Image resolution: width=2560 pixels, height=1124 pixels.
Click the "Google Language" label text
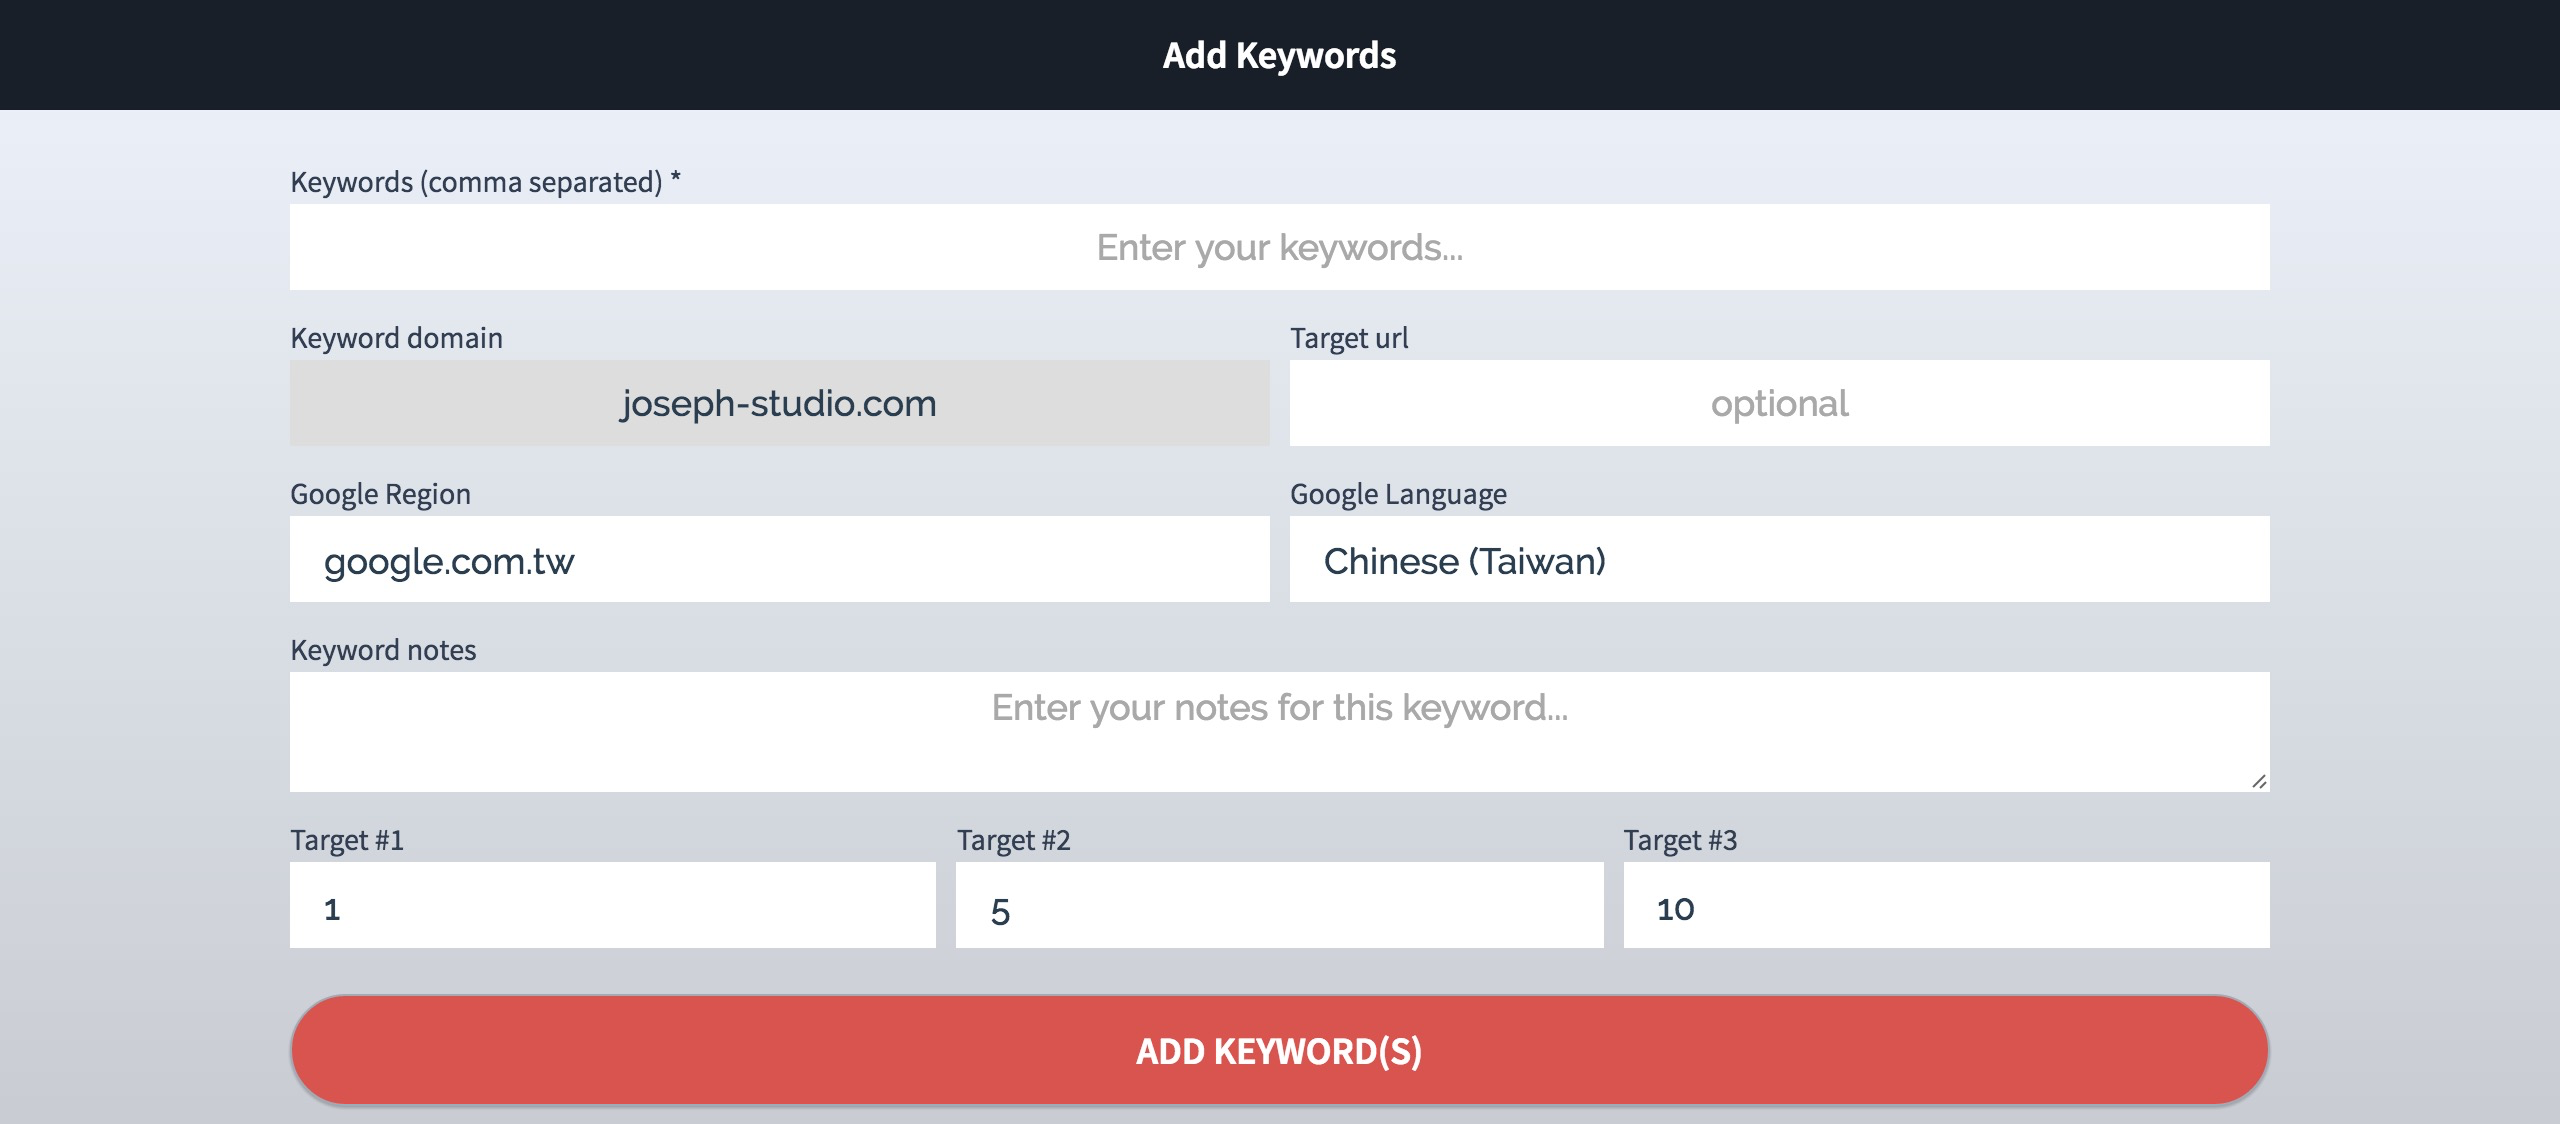(x=1398, y=494)
